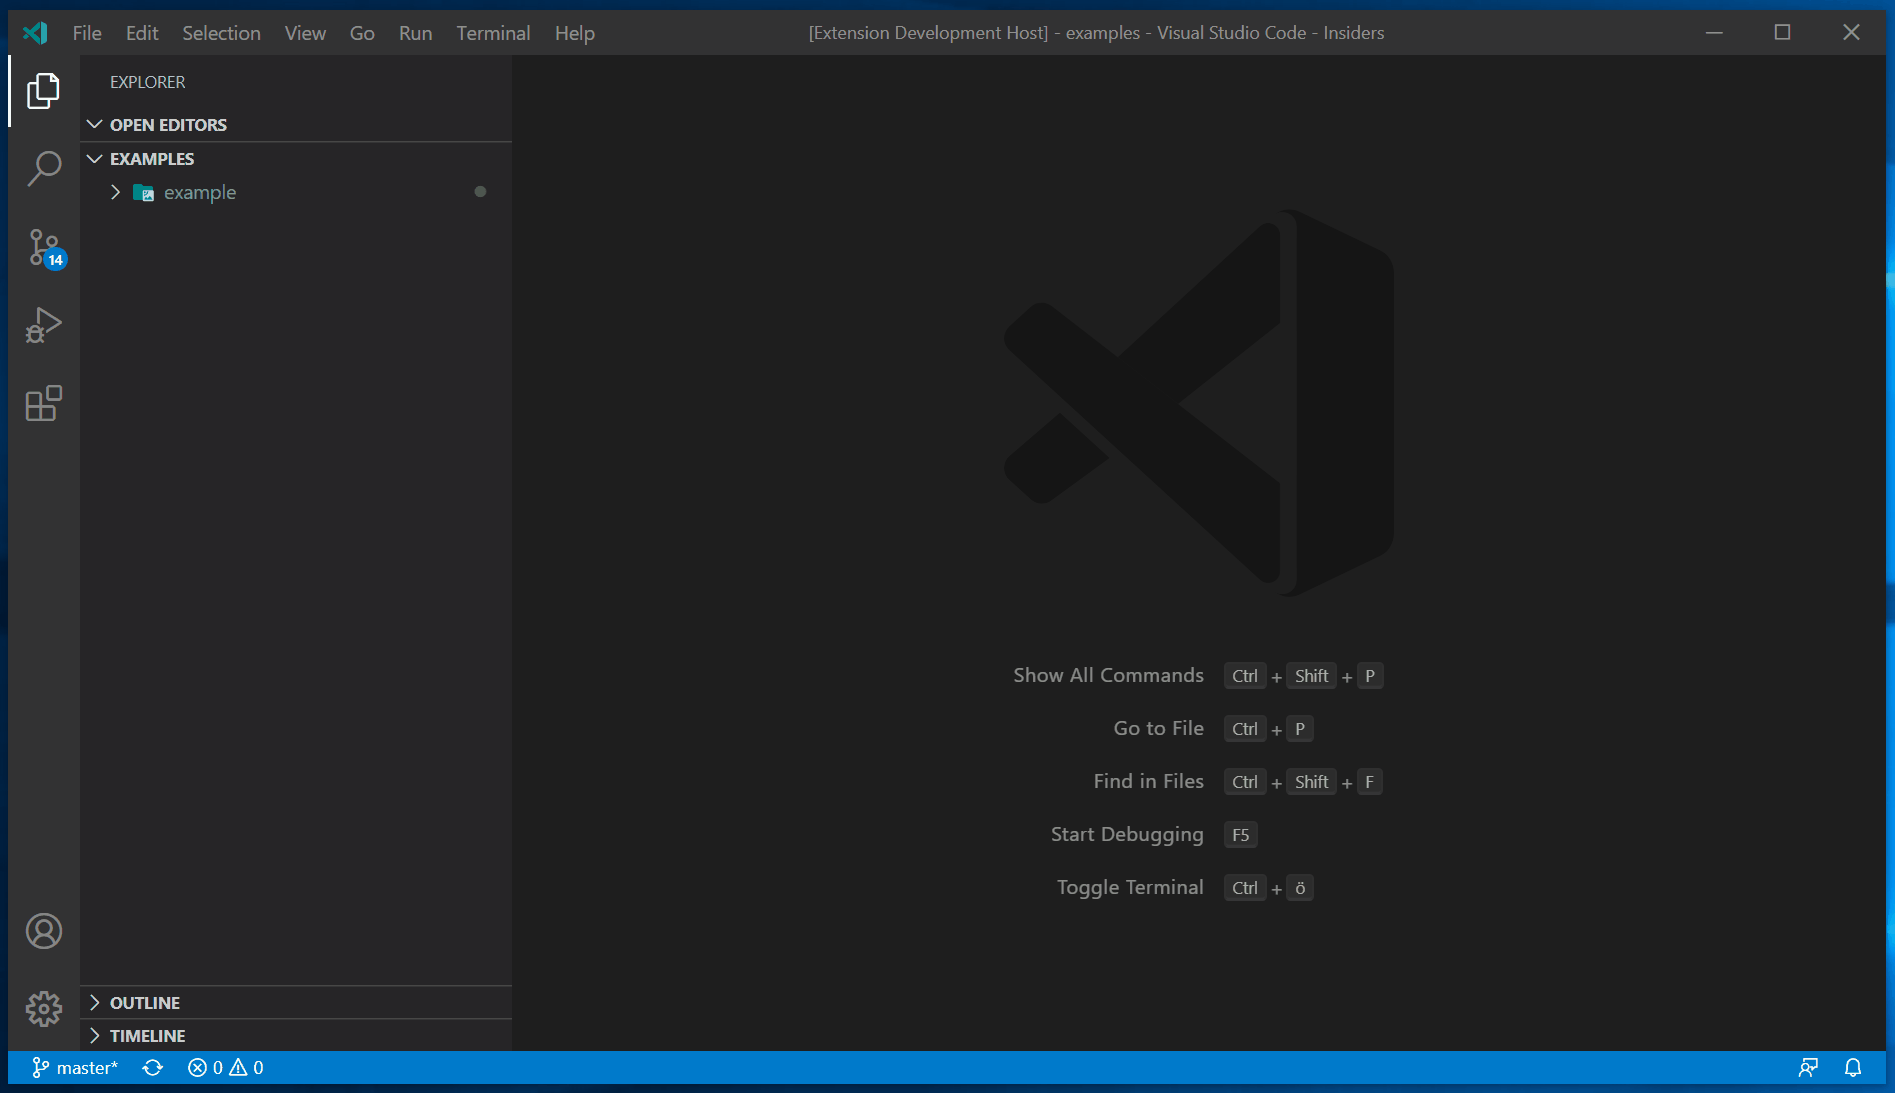The width and height of the screenshot is (1895, 1093).
Task: Open the Search view
Action: [42, 169]
